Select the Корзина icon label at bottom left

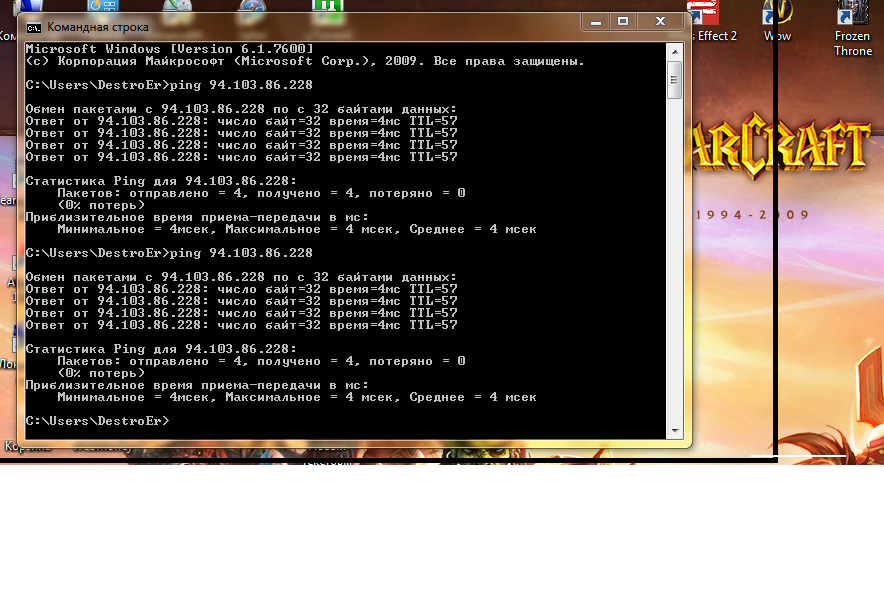click(28, 447)
